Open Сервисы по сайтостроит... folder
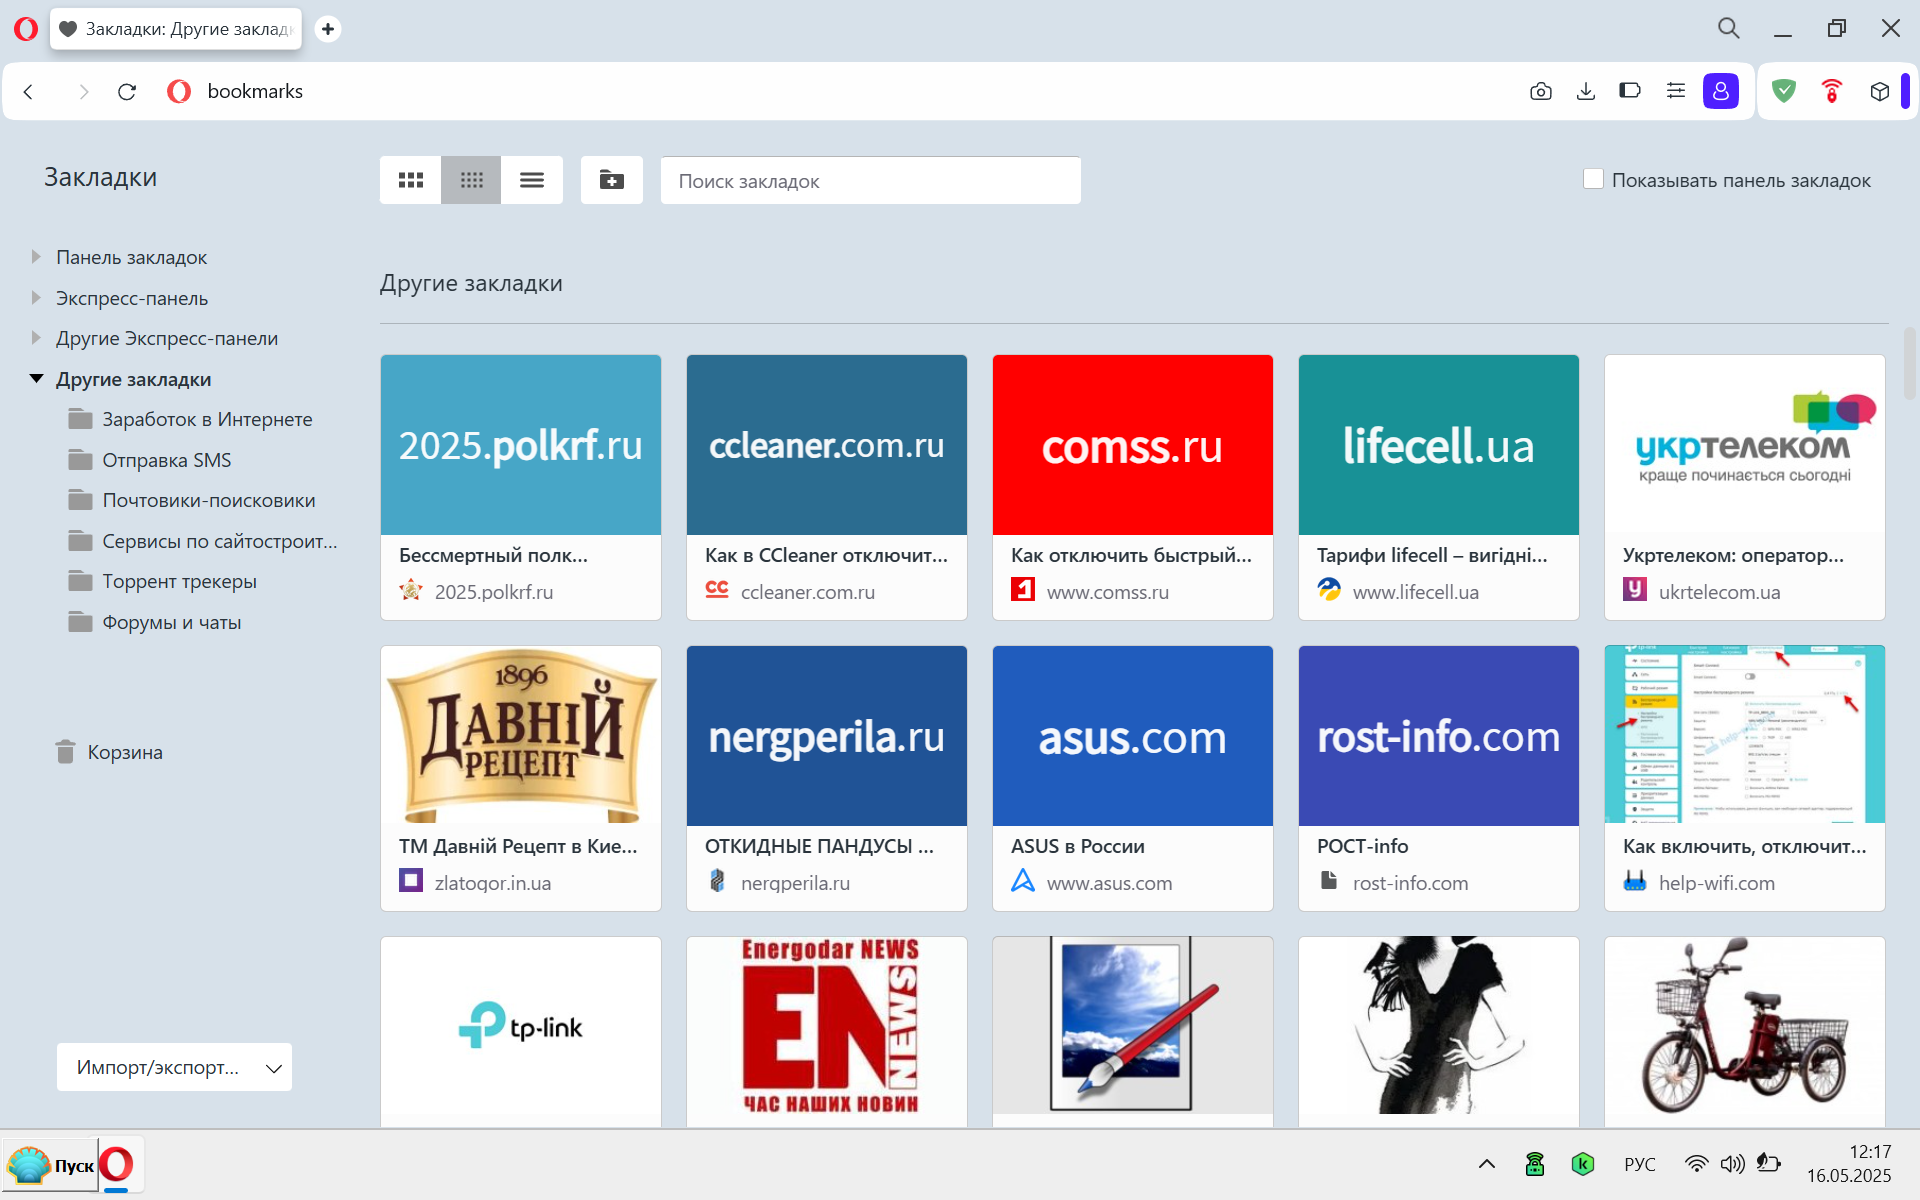 click(203, 541)
